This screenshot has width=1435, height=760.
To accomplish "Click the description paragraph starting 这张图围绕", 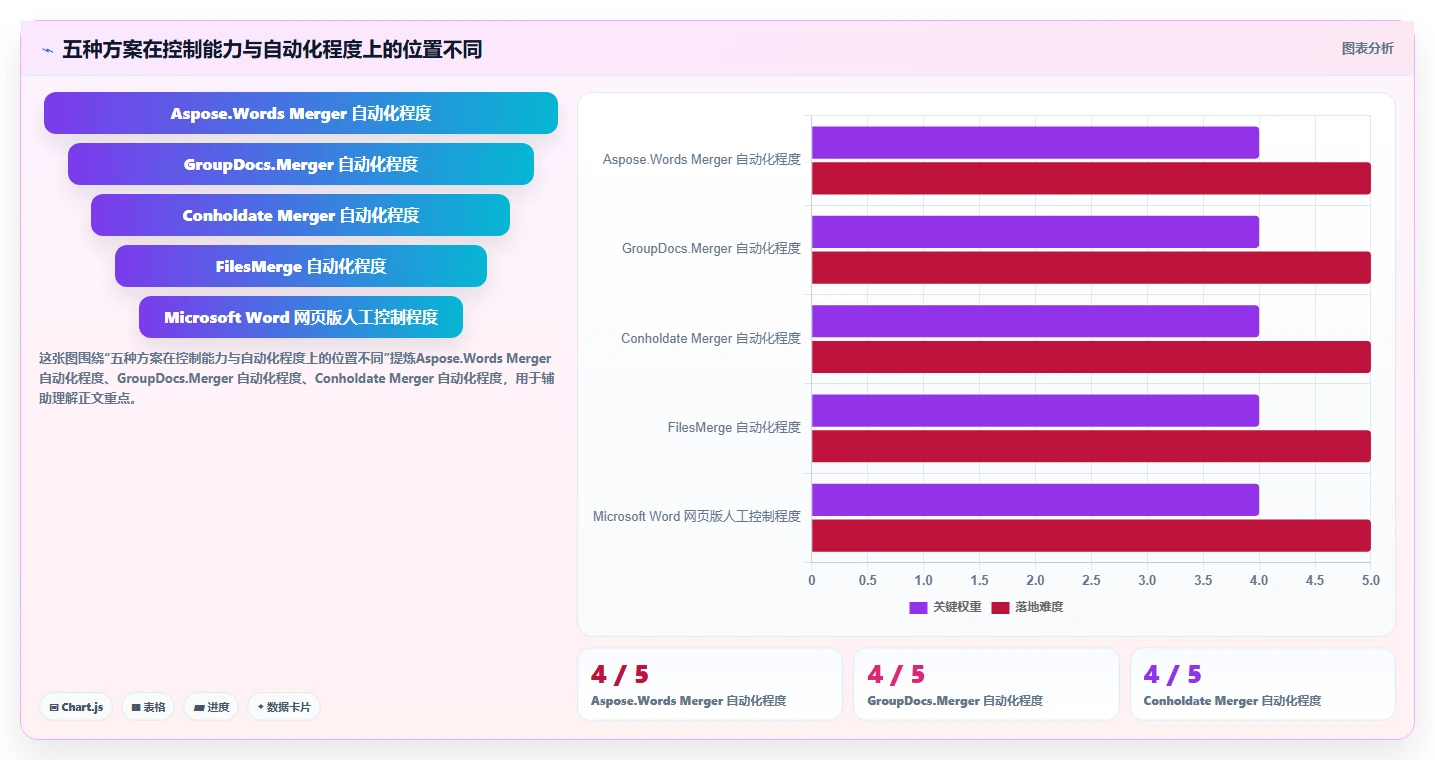I will coord(297,378).
